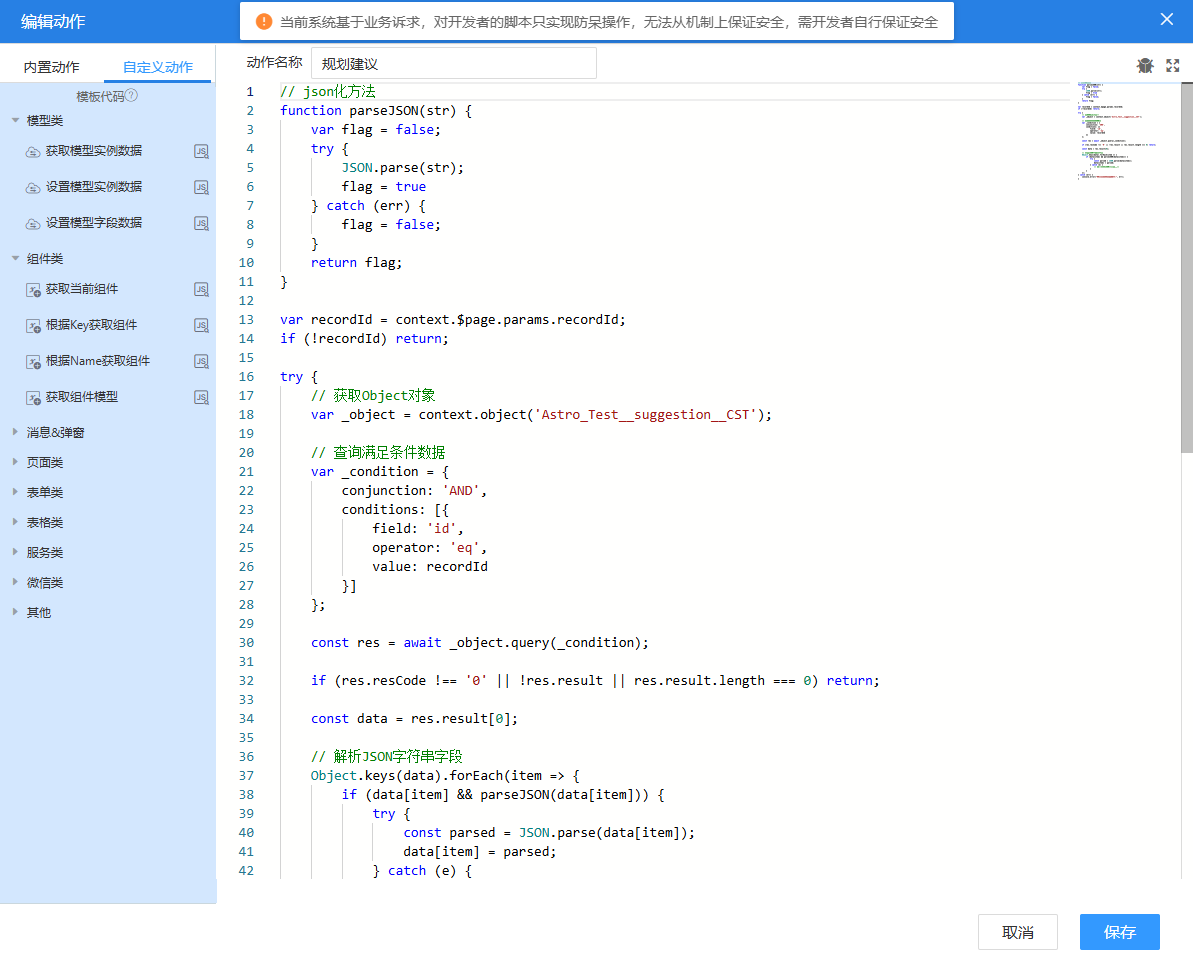Screen dimensions: 1193x957
Task: Select template 获取当前组件
Action: 81,288
